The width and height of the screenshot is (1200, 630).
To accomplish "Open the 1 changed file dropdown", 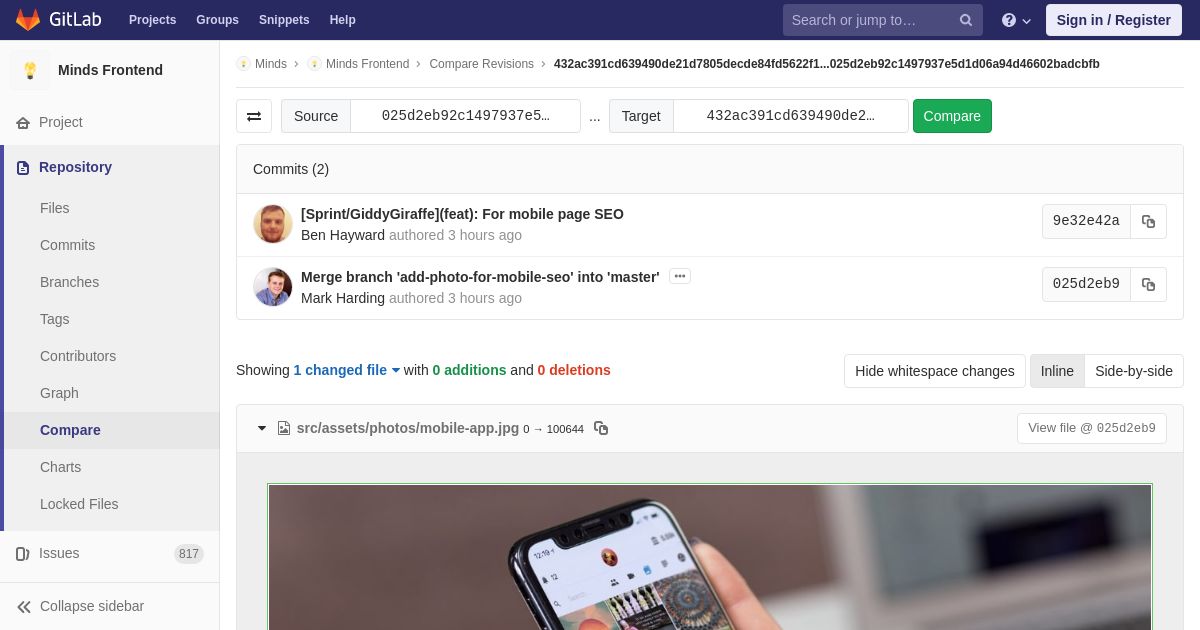I will (x=346, y=370).
